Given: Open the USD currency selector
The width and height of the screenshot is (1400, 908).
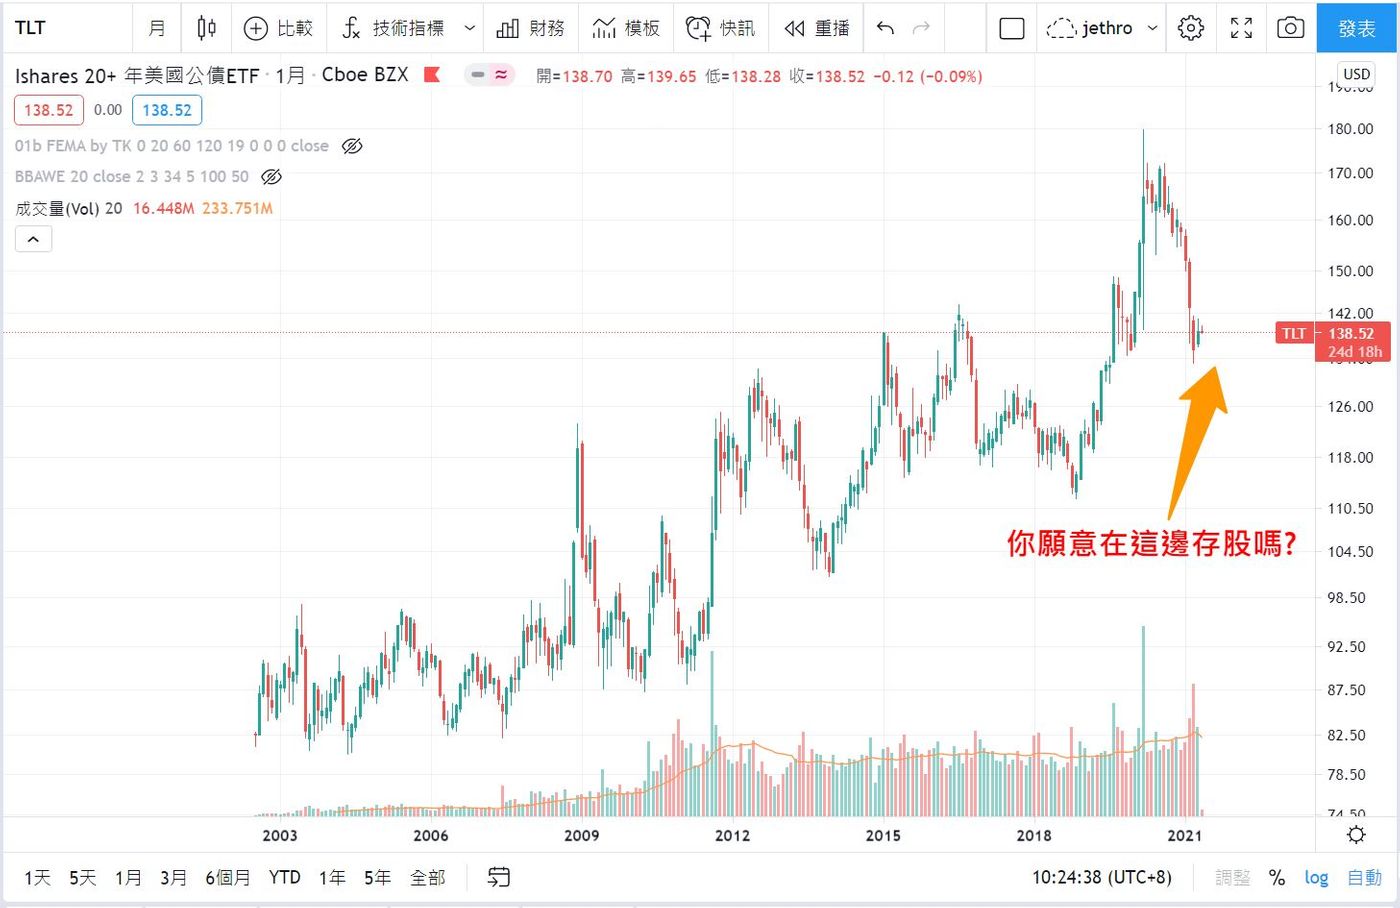Looking at the screenshot, I should point(1357,74).
